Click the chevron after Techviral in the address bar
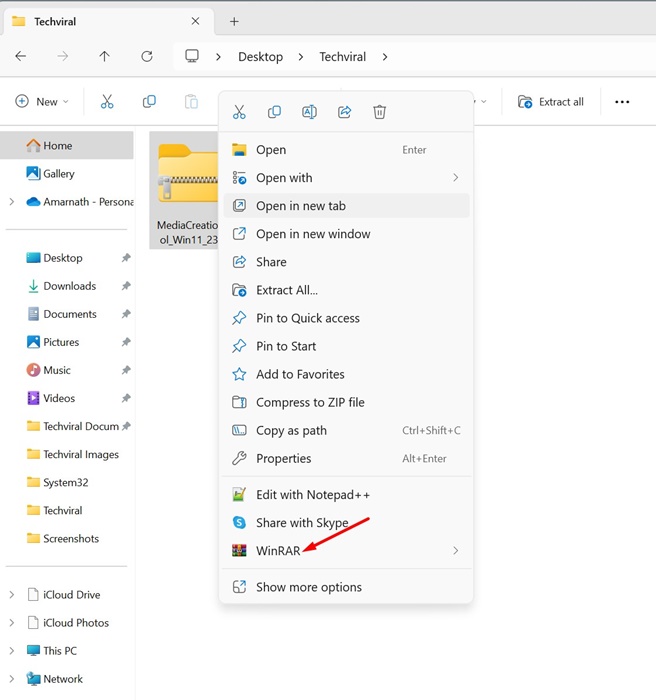 coord(385,57)
